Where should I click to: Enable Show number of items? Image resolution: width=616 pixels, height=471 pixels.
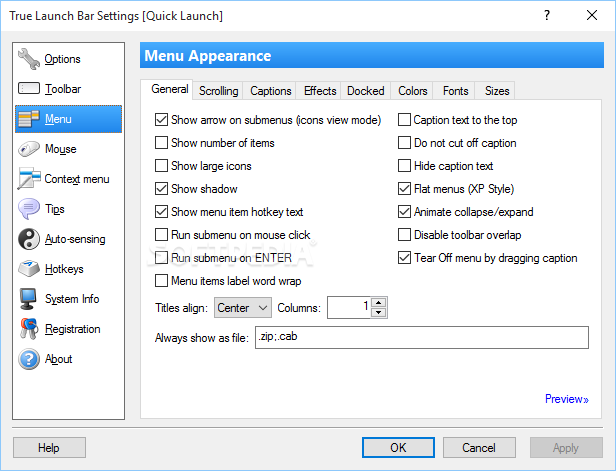[x=161, y=143]
